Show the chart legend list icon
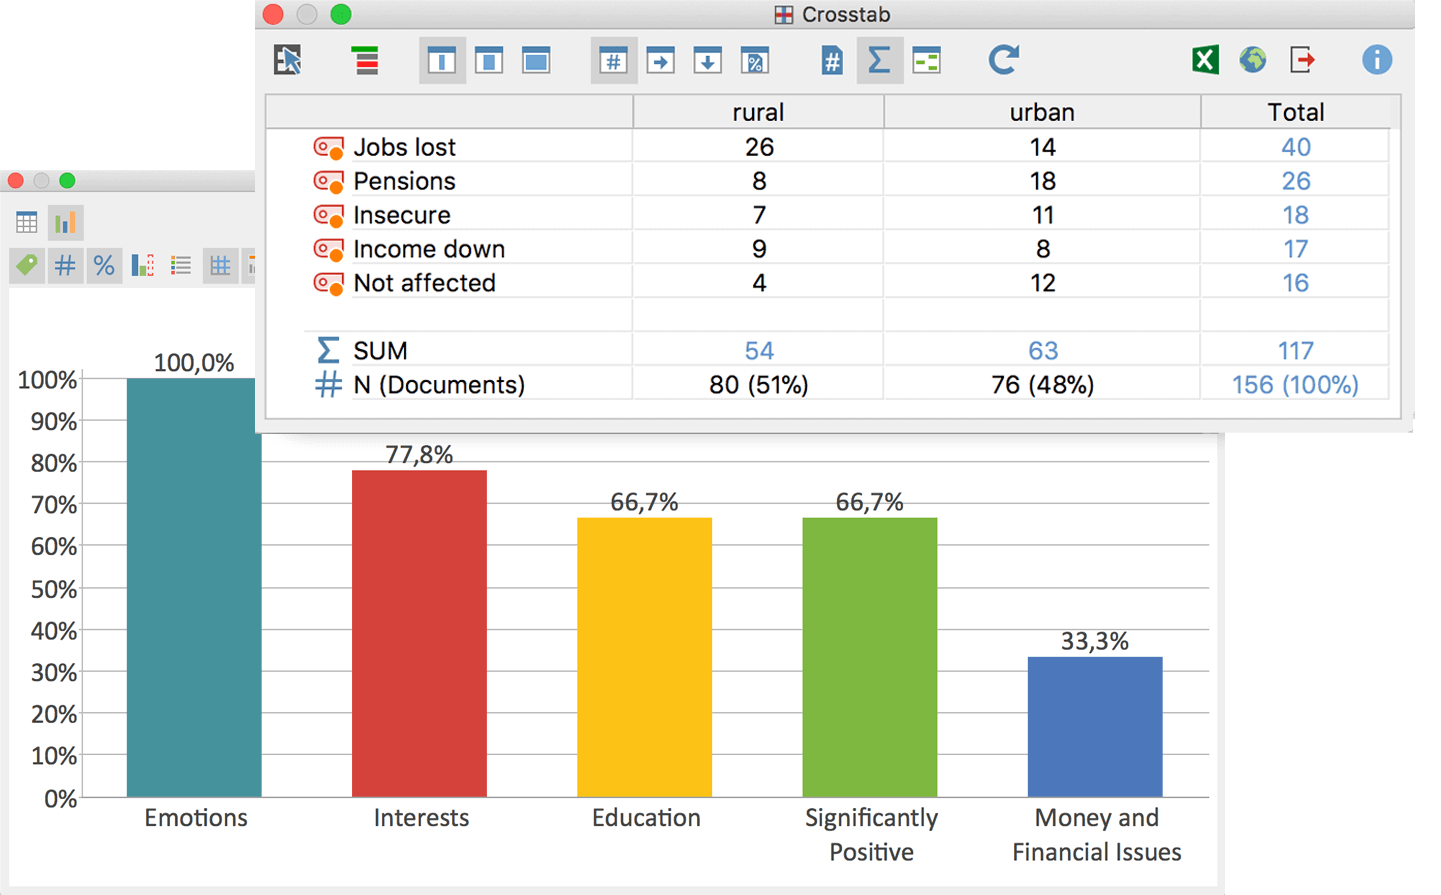Image resolution: width=1441 pixels, height=895 pixels. (181, 266)
